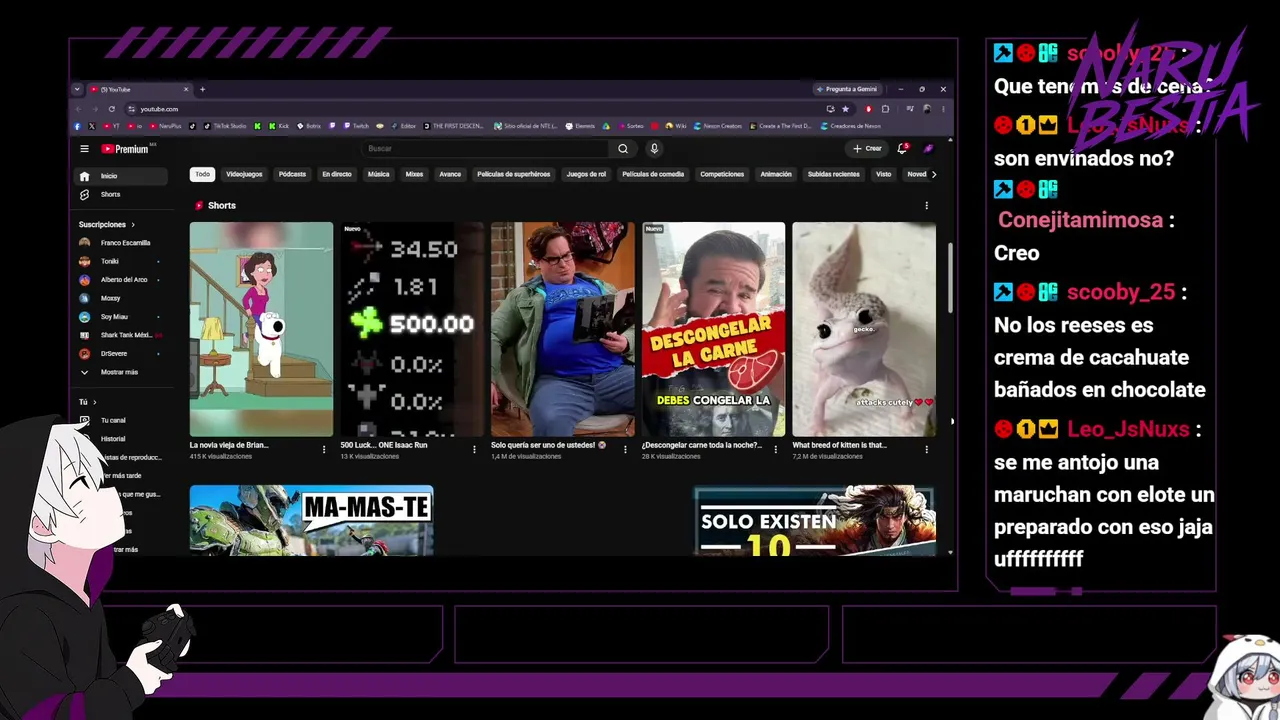Viewport: 1280px width, 720px height.
Task: Open a new browser tab
Action: (202, 89)
